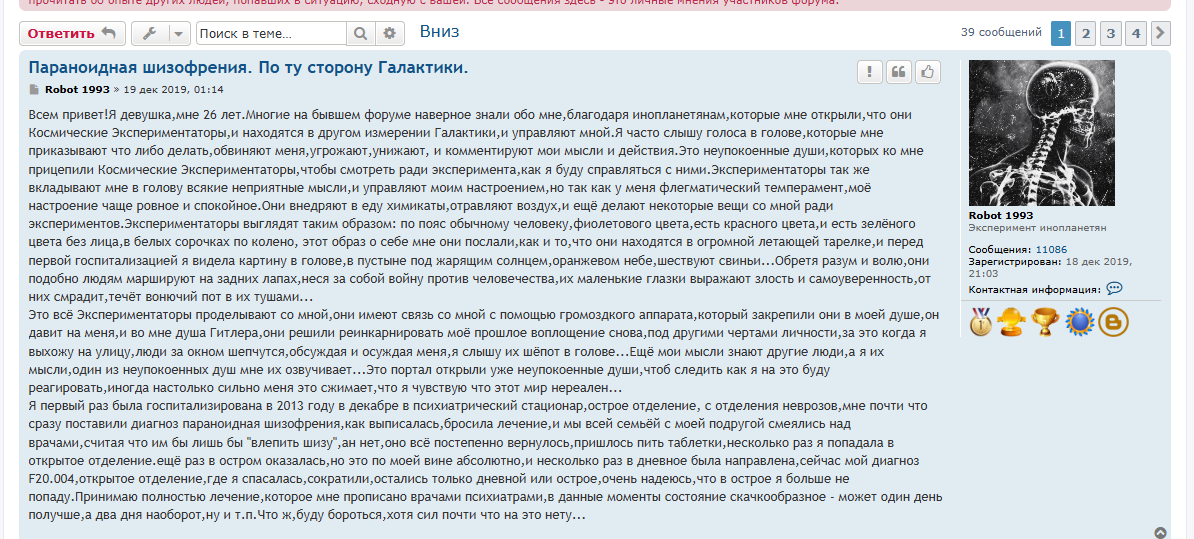
Task: Open topic tools wrench icon
Action: coord(150,33)
